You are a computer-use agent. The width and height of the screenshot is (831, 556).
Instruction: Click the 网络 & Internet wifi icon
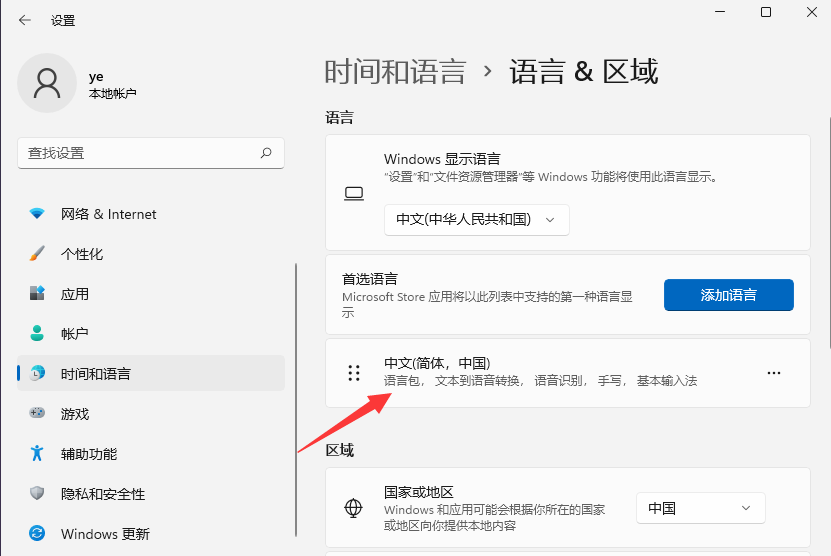click(37, 214)
